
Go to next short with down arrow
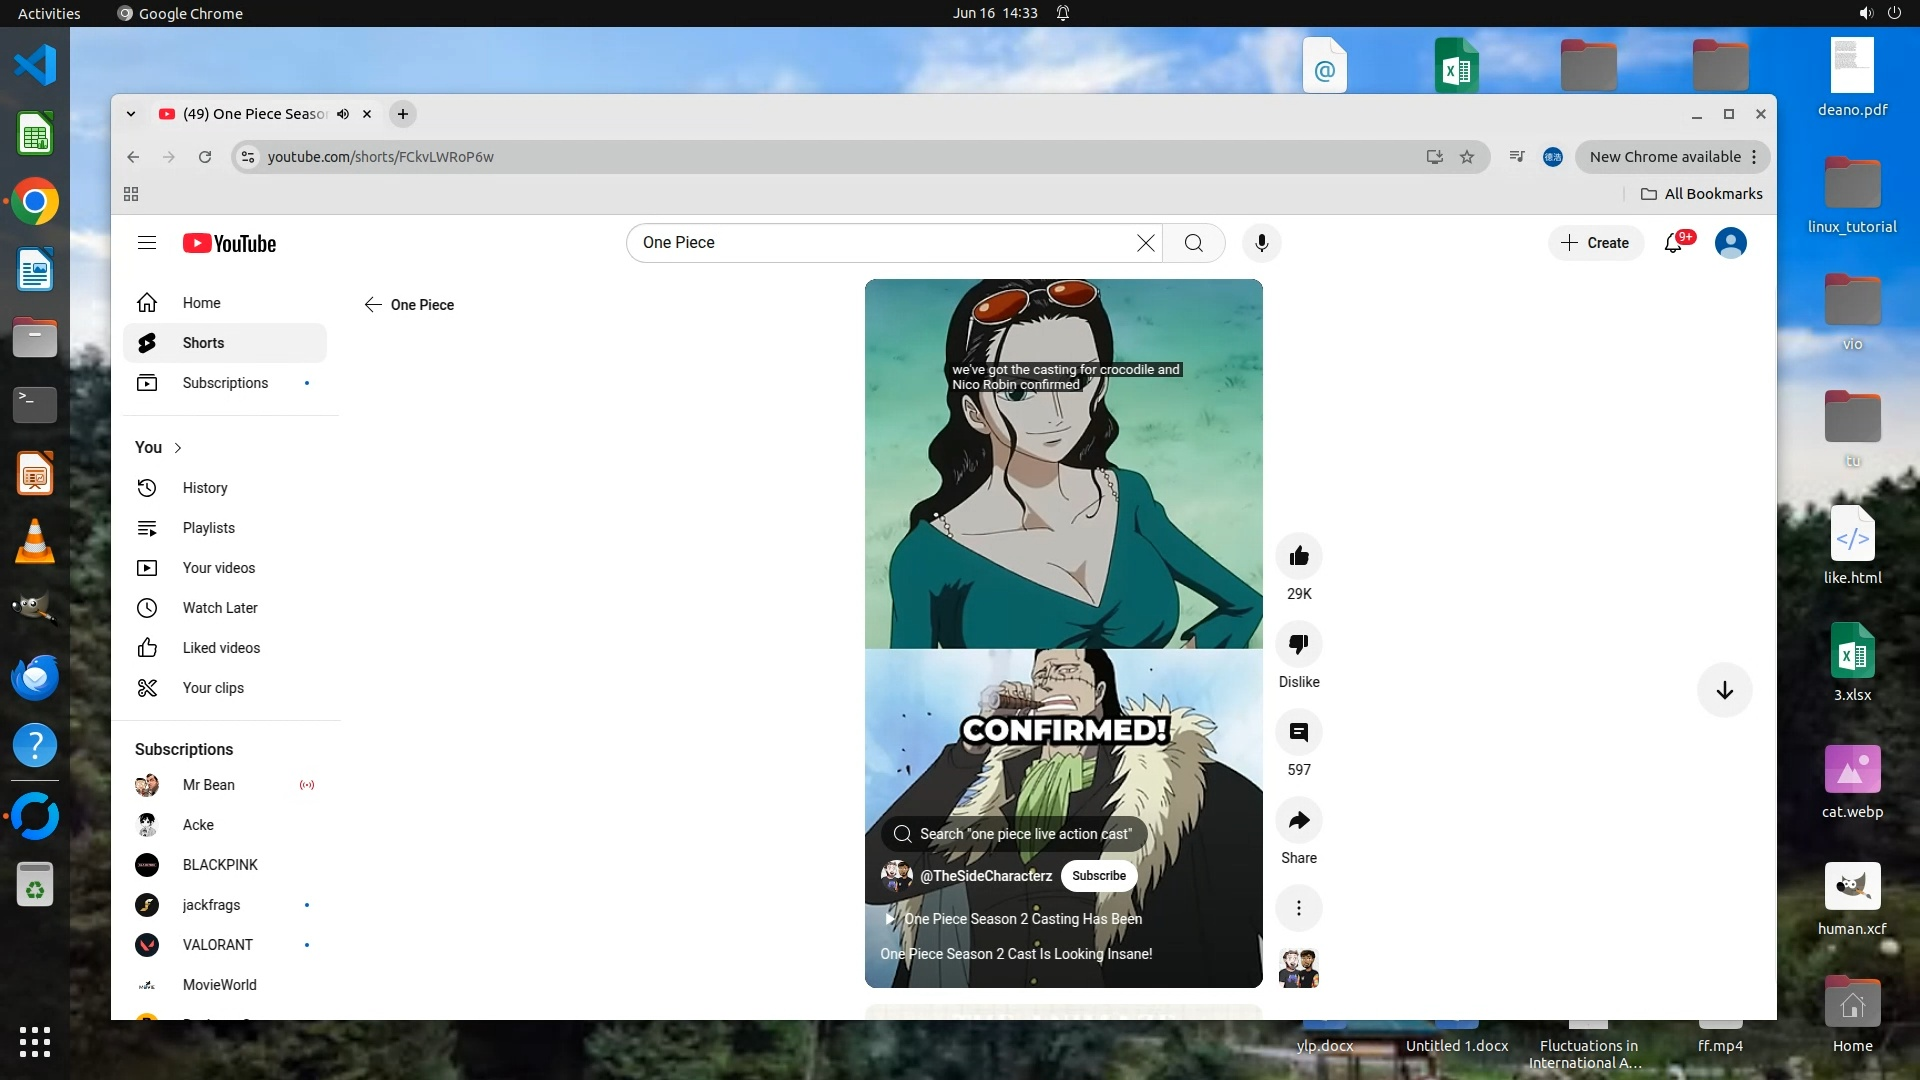[1724, 690]
